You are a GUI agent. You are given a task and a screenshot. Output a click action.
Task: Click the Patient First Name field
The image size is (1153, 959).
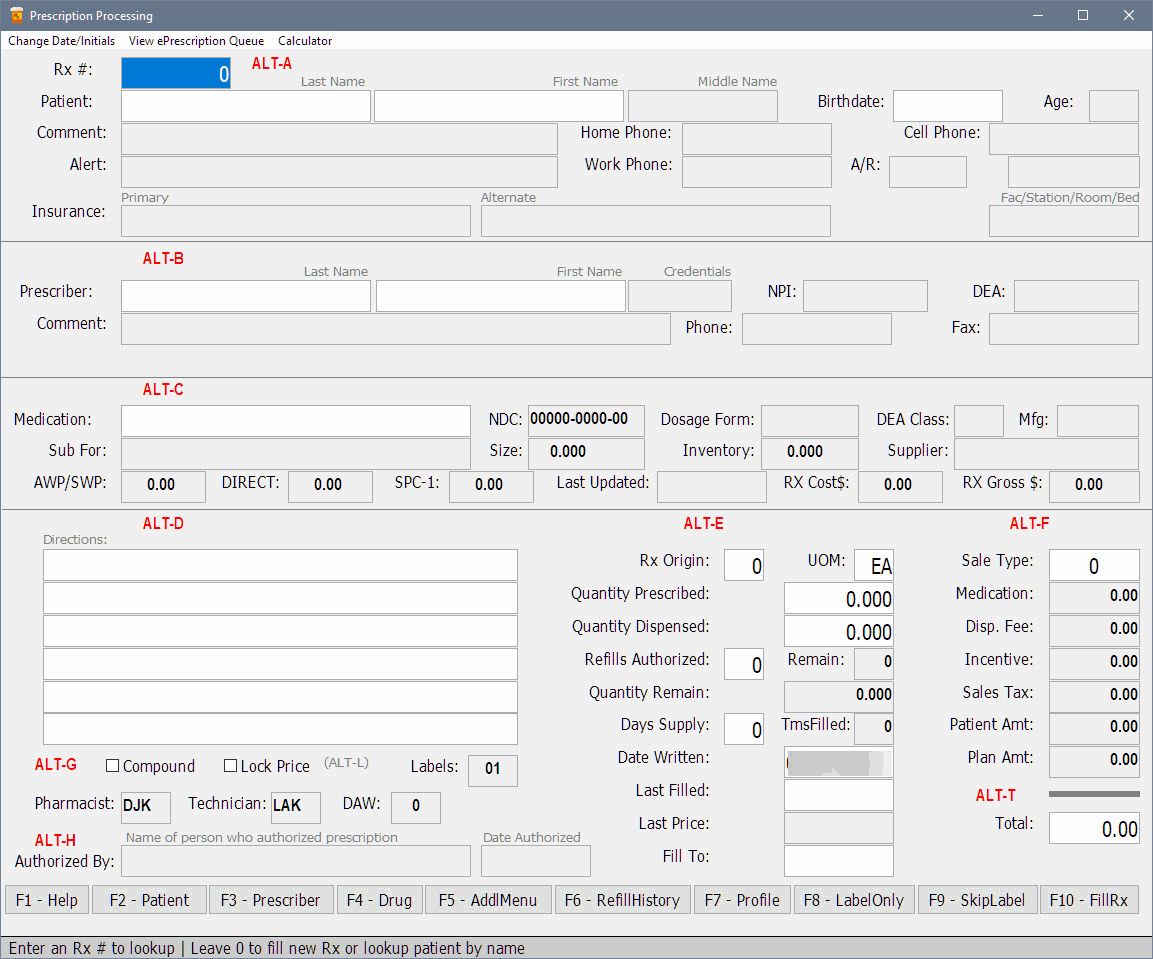click(x=499, y=106)
